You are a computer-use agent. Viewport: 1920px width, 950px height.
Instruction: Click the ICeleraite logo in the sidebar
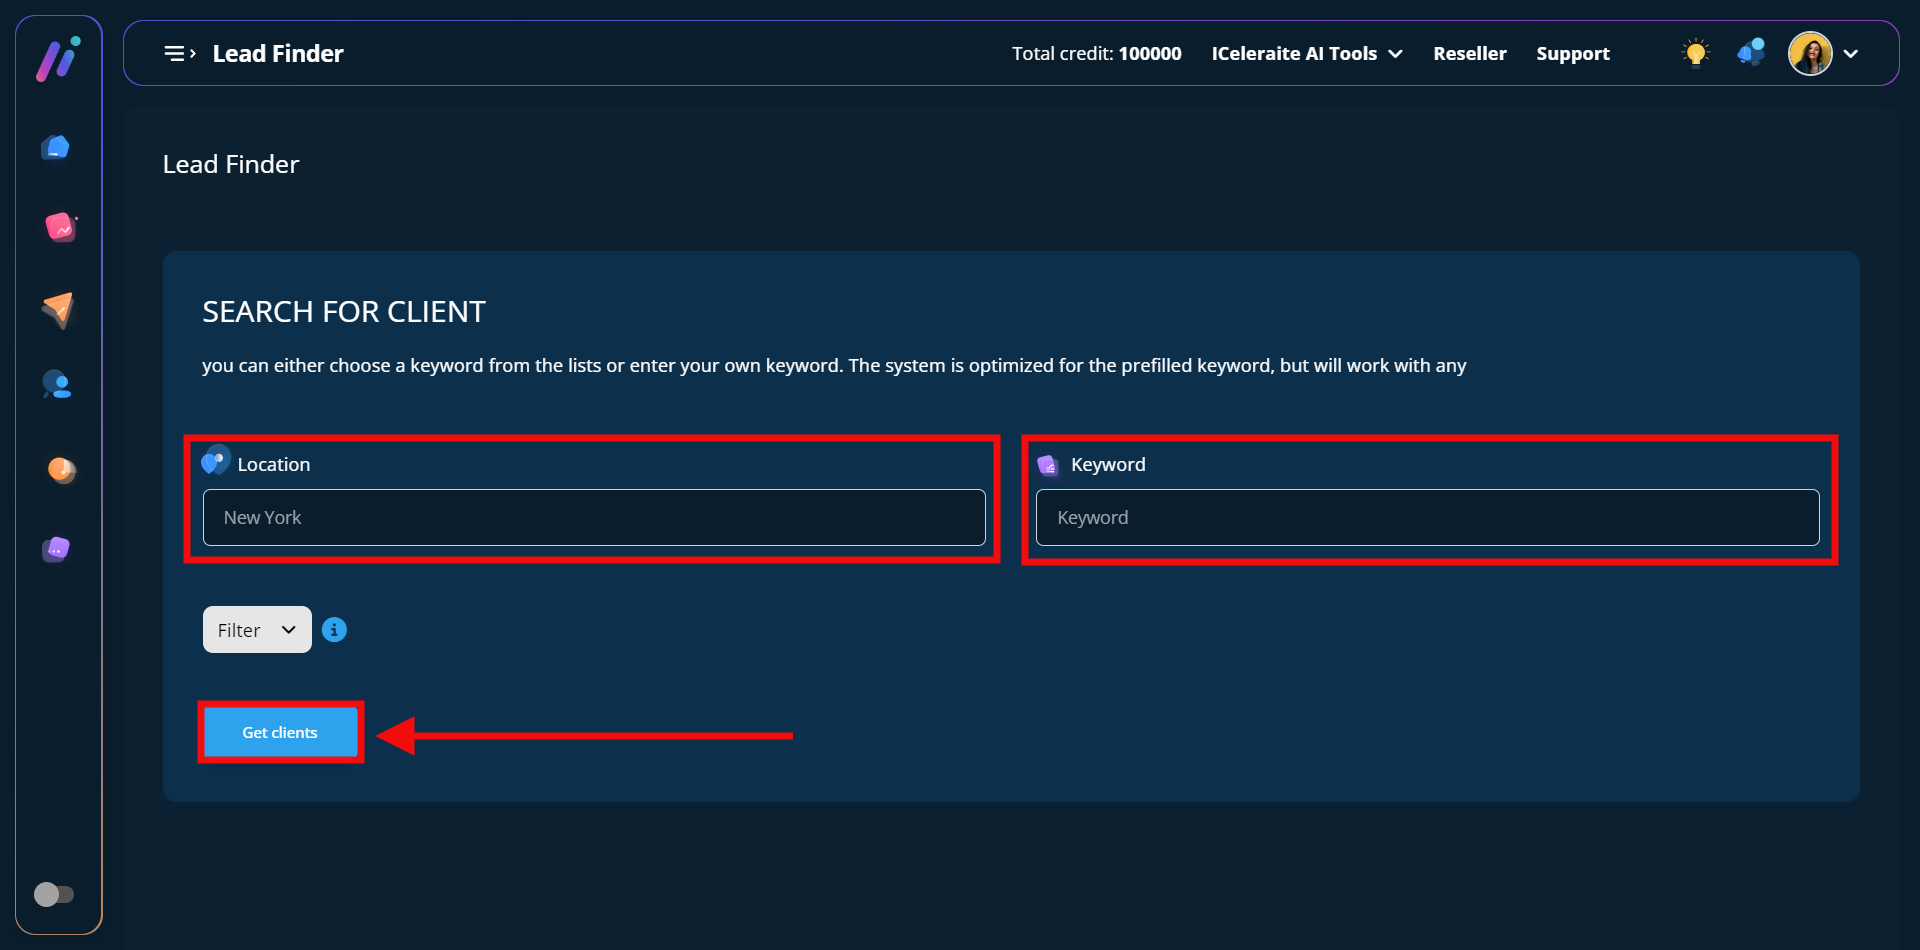coord(58,59)
